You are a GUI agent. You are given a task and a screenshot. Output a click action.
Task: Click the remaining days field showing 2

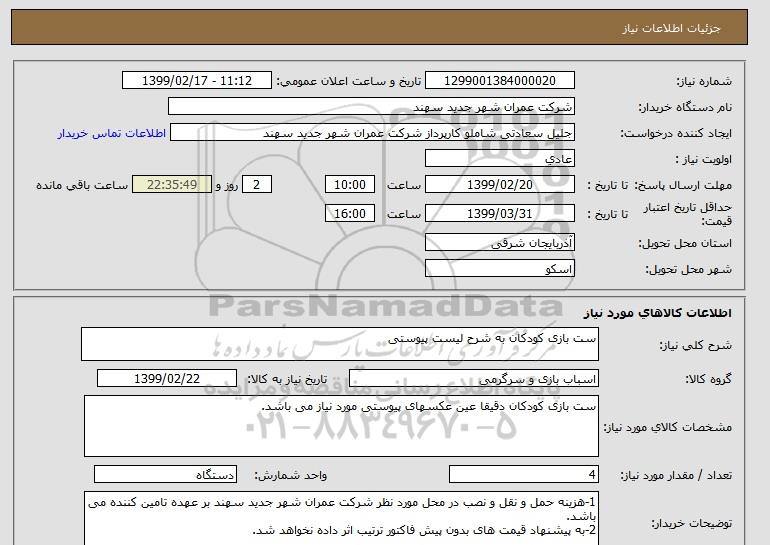click(256, 185)
